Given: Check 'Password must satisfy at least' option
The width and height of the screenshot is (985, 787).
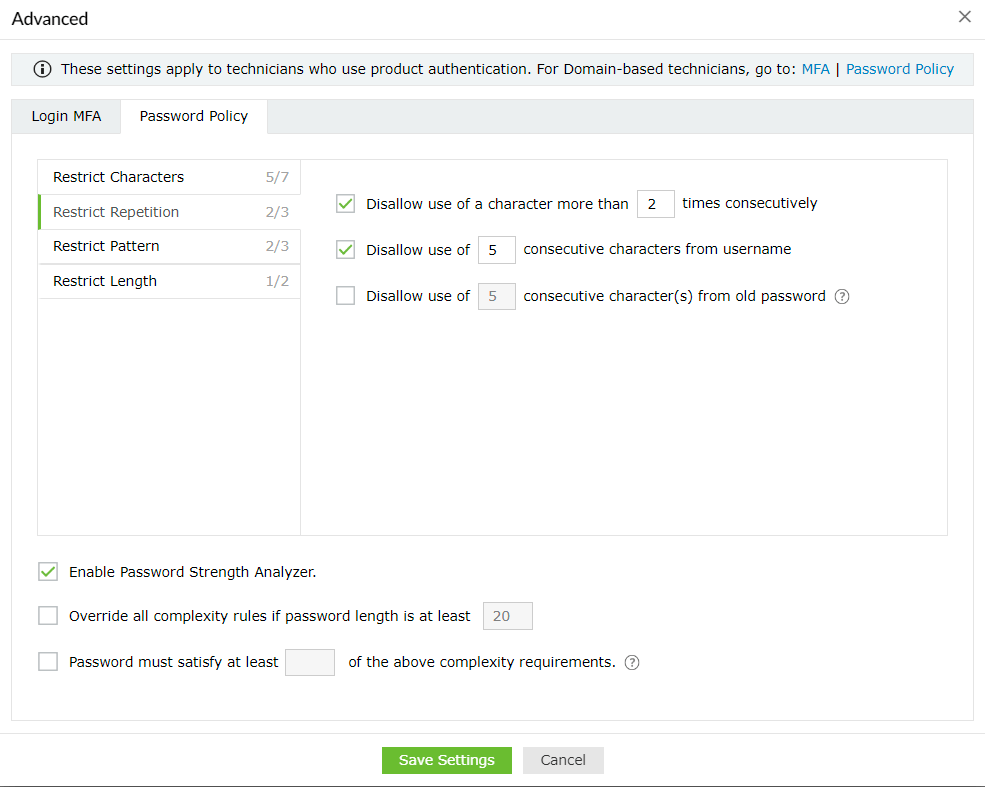Looking at the screenshot, I should click(x=48, y=662).
